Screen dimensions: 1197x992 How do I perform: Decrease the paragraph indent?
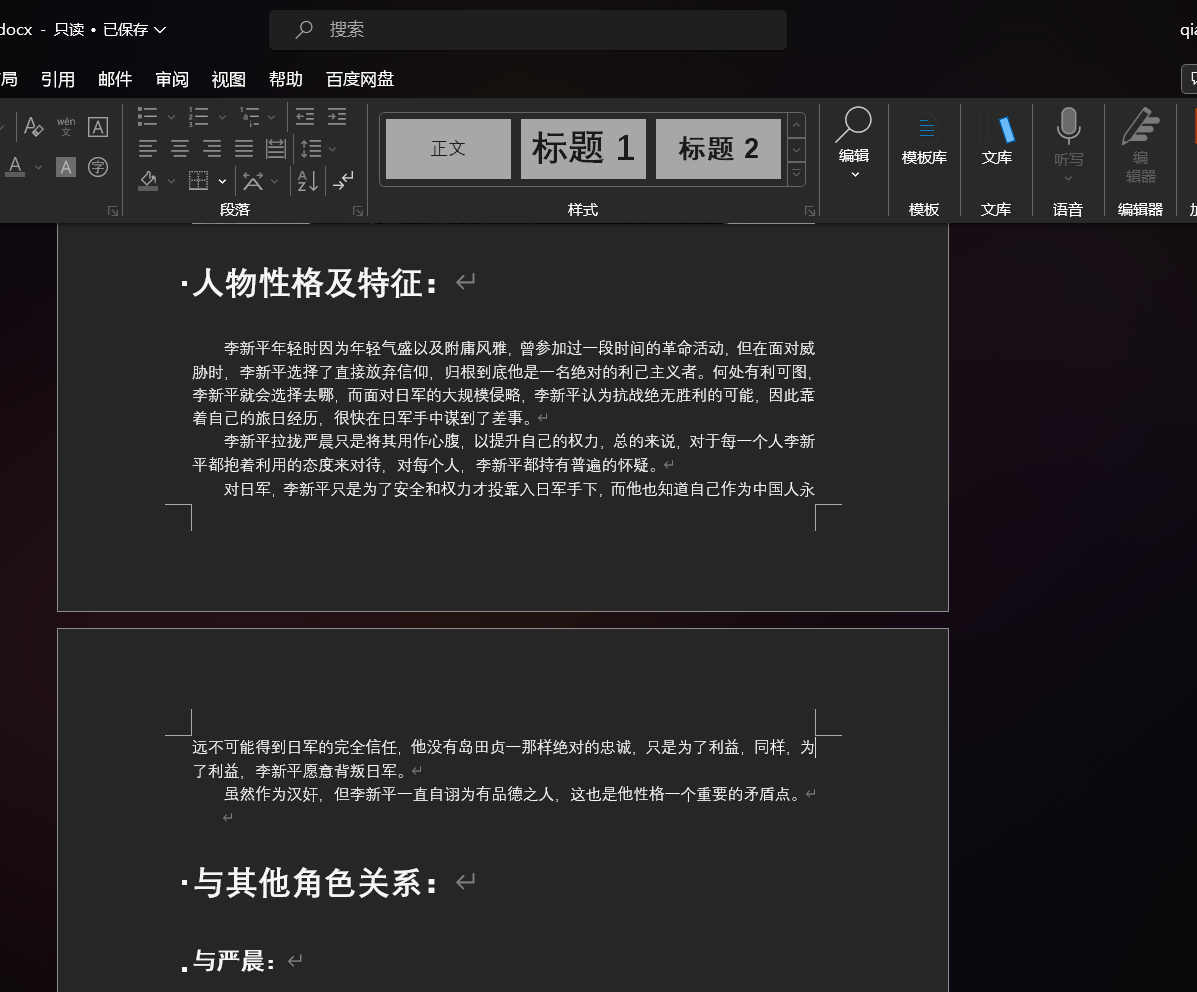click(305, 116)
